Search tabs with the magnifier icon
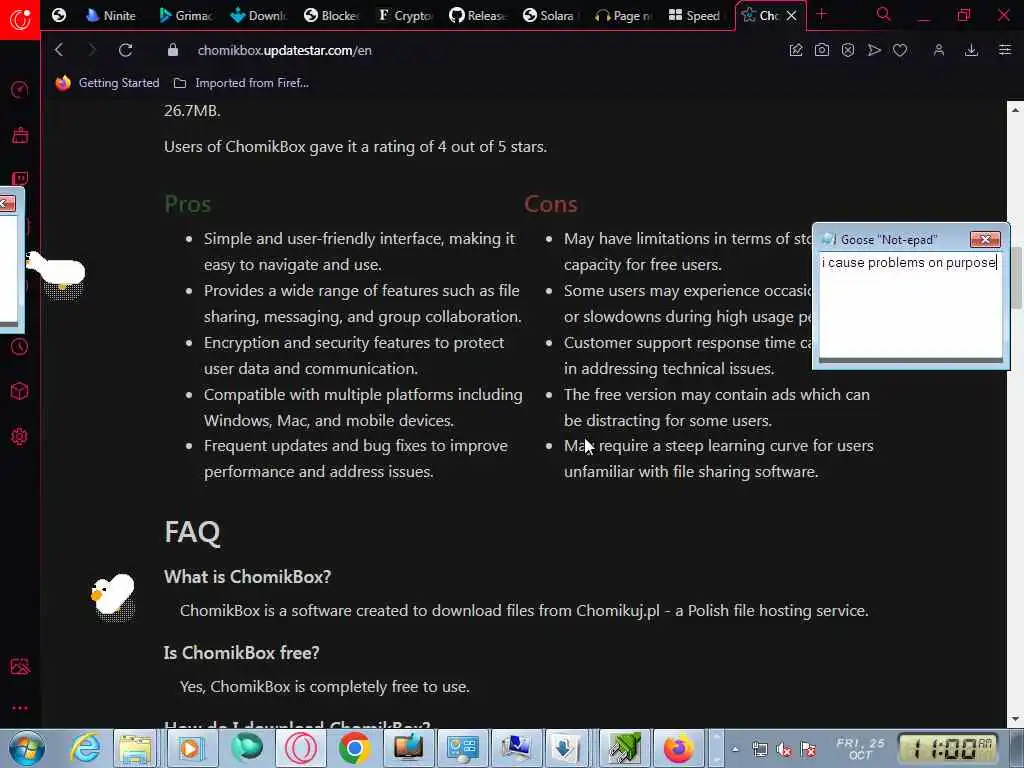1024x768 pixels. [x=883, y=14]
